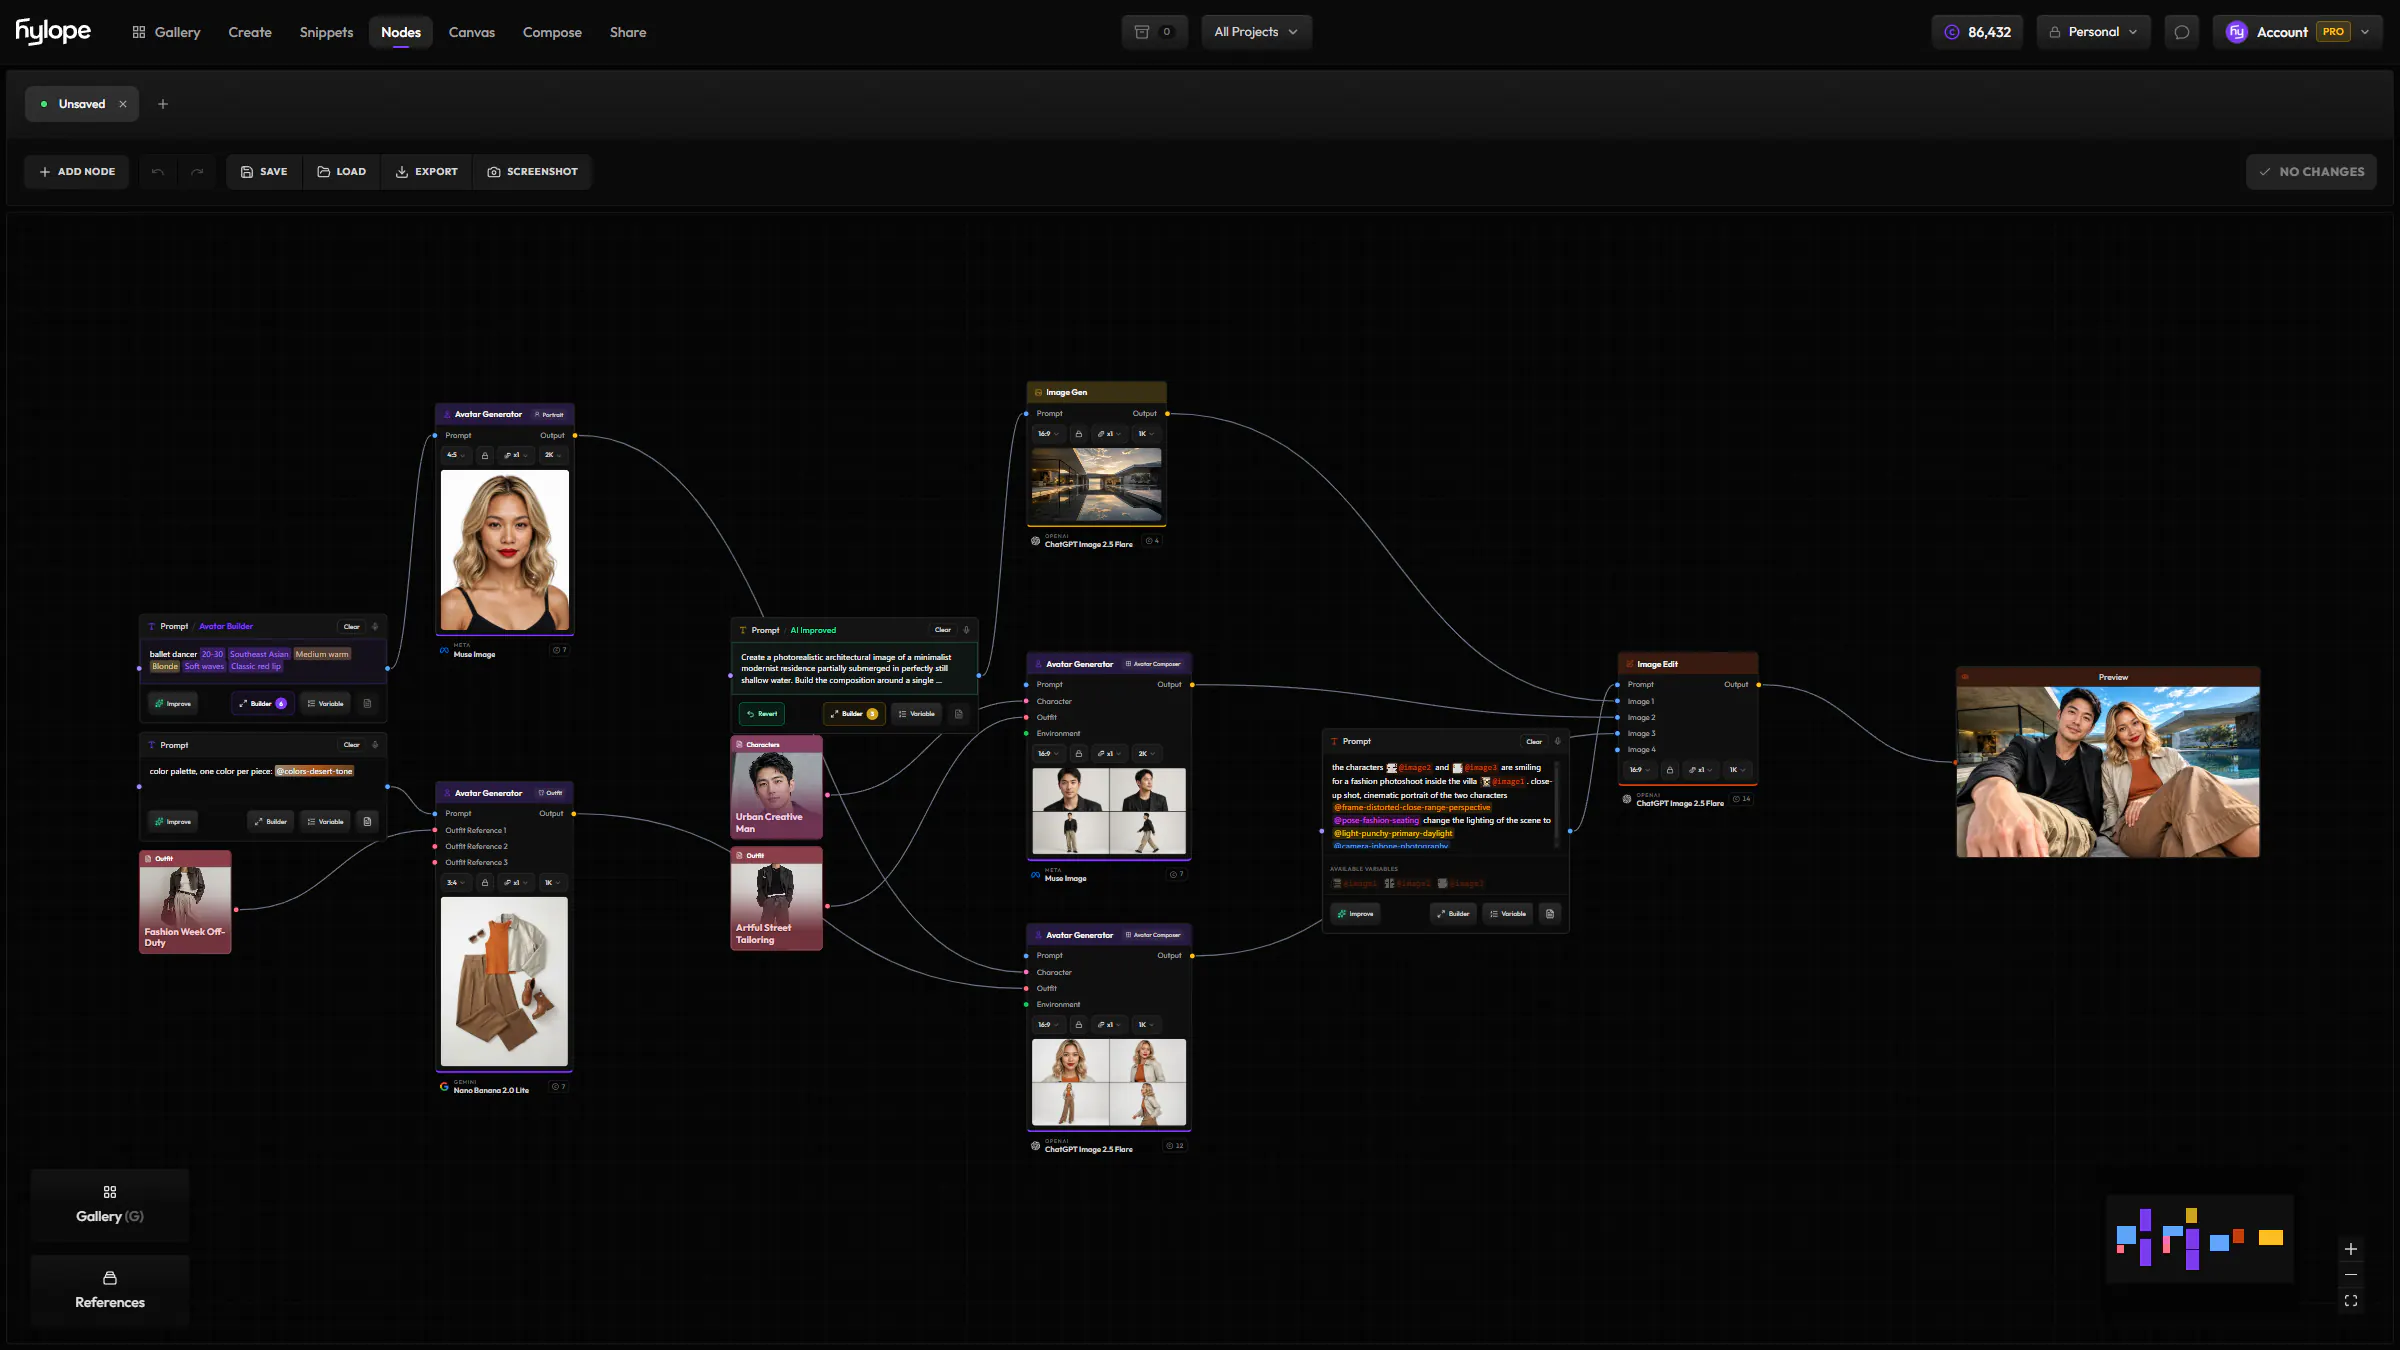
Task: Click Revert in the AI Improved prompt
Action: (762, 714)
